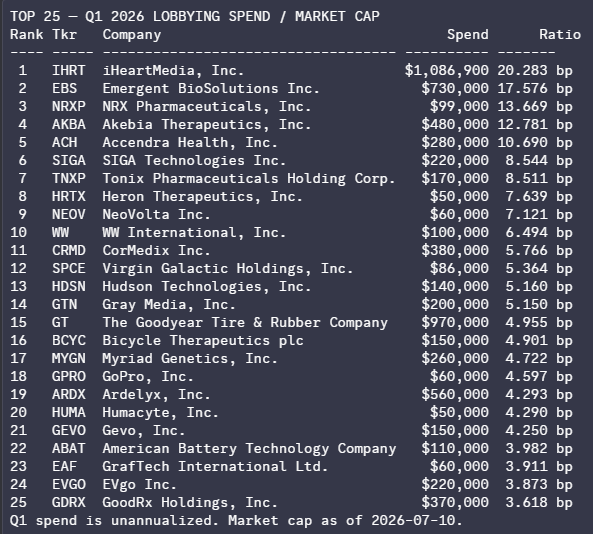Click the spend value '$480,000'
Image resolution: width=593 pixels, height=534 pixels.
(x=455, y=124)
